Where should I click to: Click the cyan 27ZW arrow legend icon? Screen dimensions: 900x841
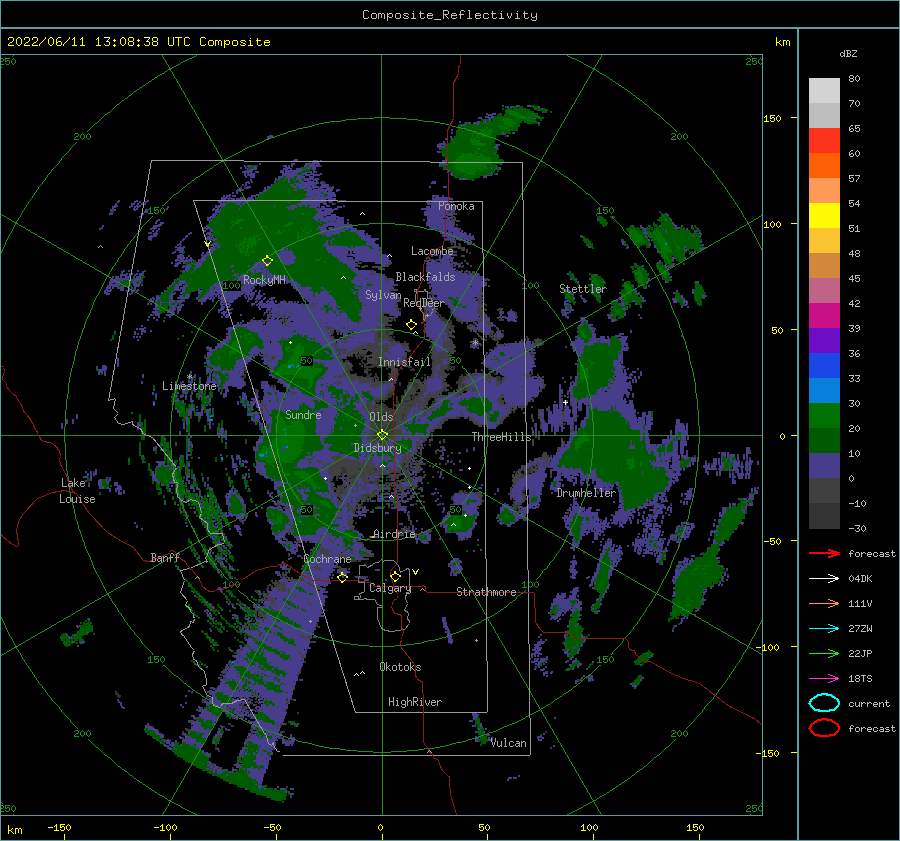coord(824,629)
